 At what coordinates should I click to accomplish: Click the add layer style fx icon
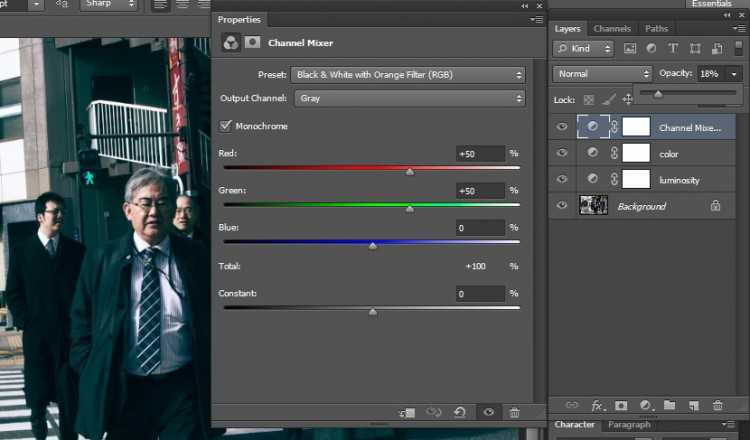pyautogui.click(x=598, y=405)
